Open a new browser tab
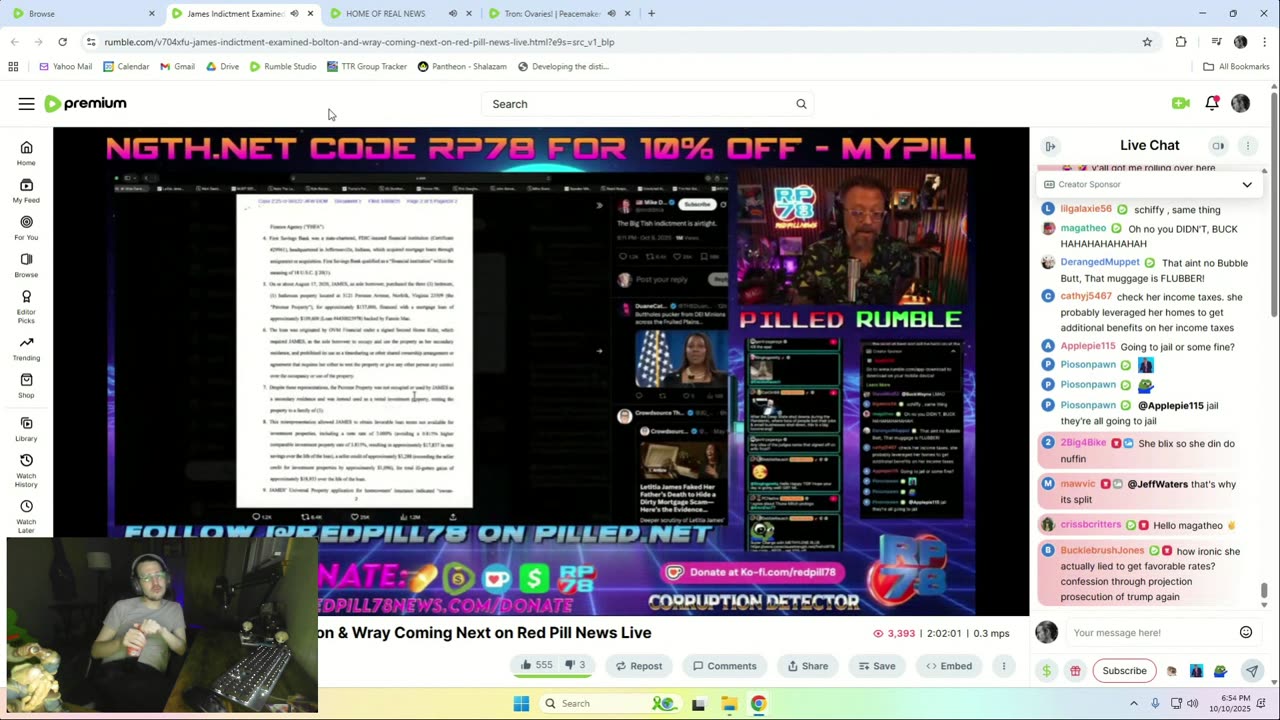 pyautogui.click(x=651, y=14)
